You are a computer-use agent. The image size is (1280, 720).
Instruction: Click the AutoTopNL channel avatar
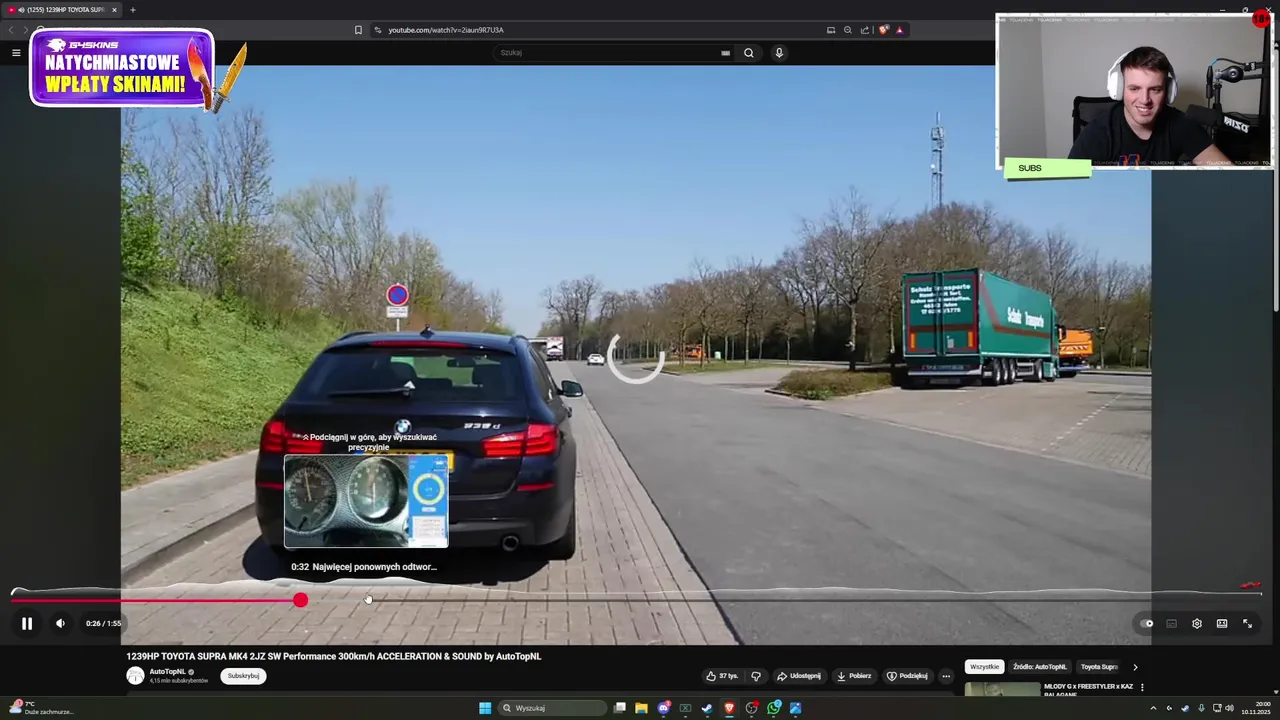135,676
